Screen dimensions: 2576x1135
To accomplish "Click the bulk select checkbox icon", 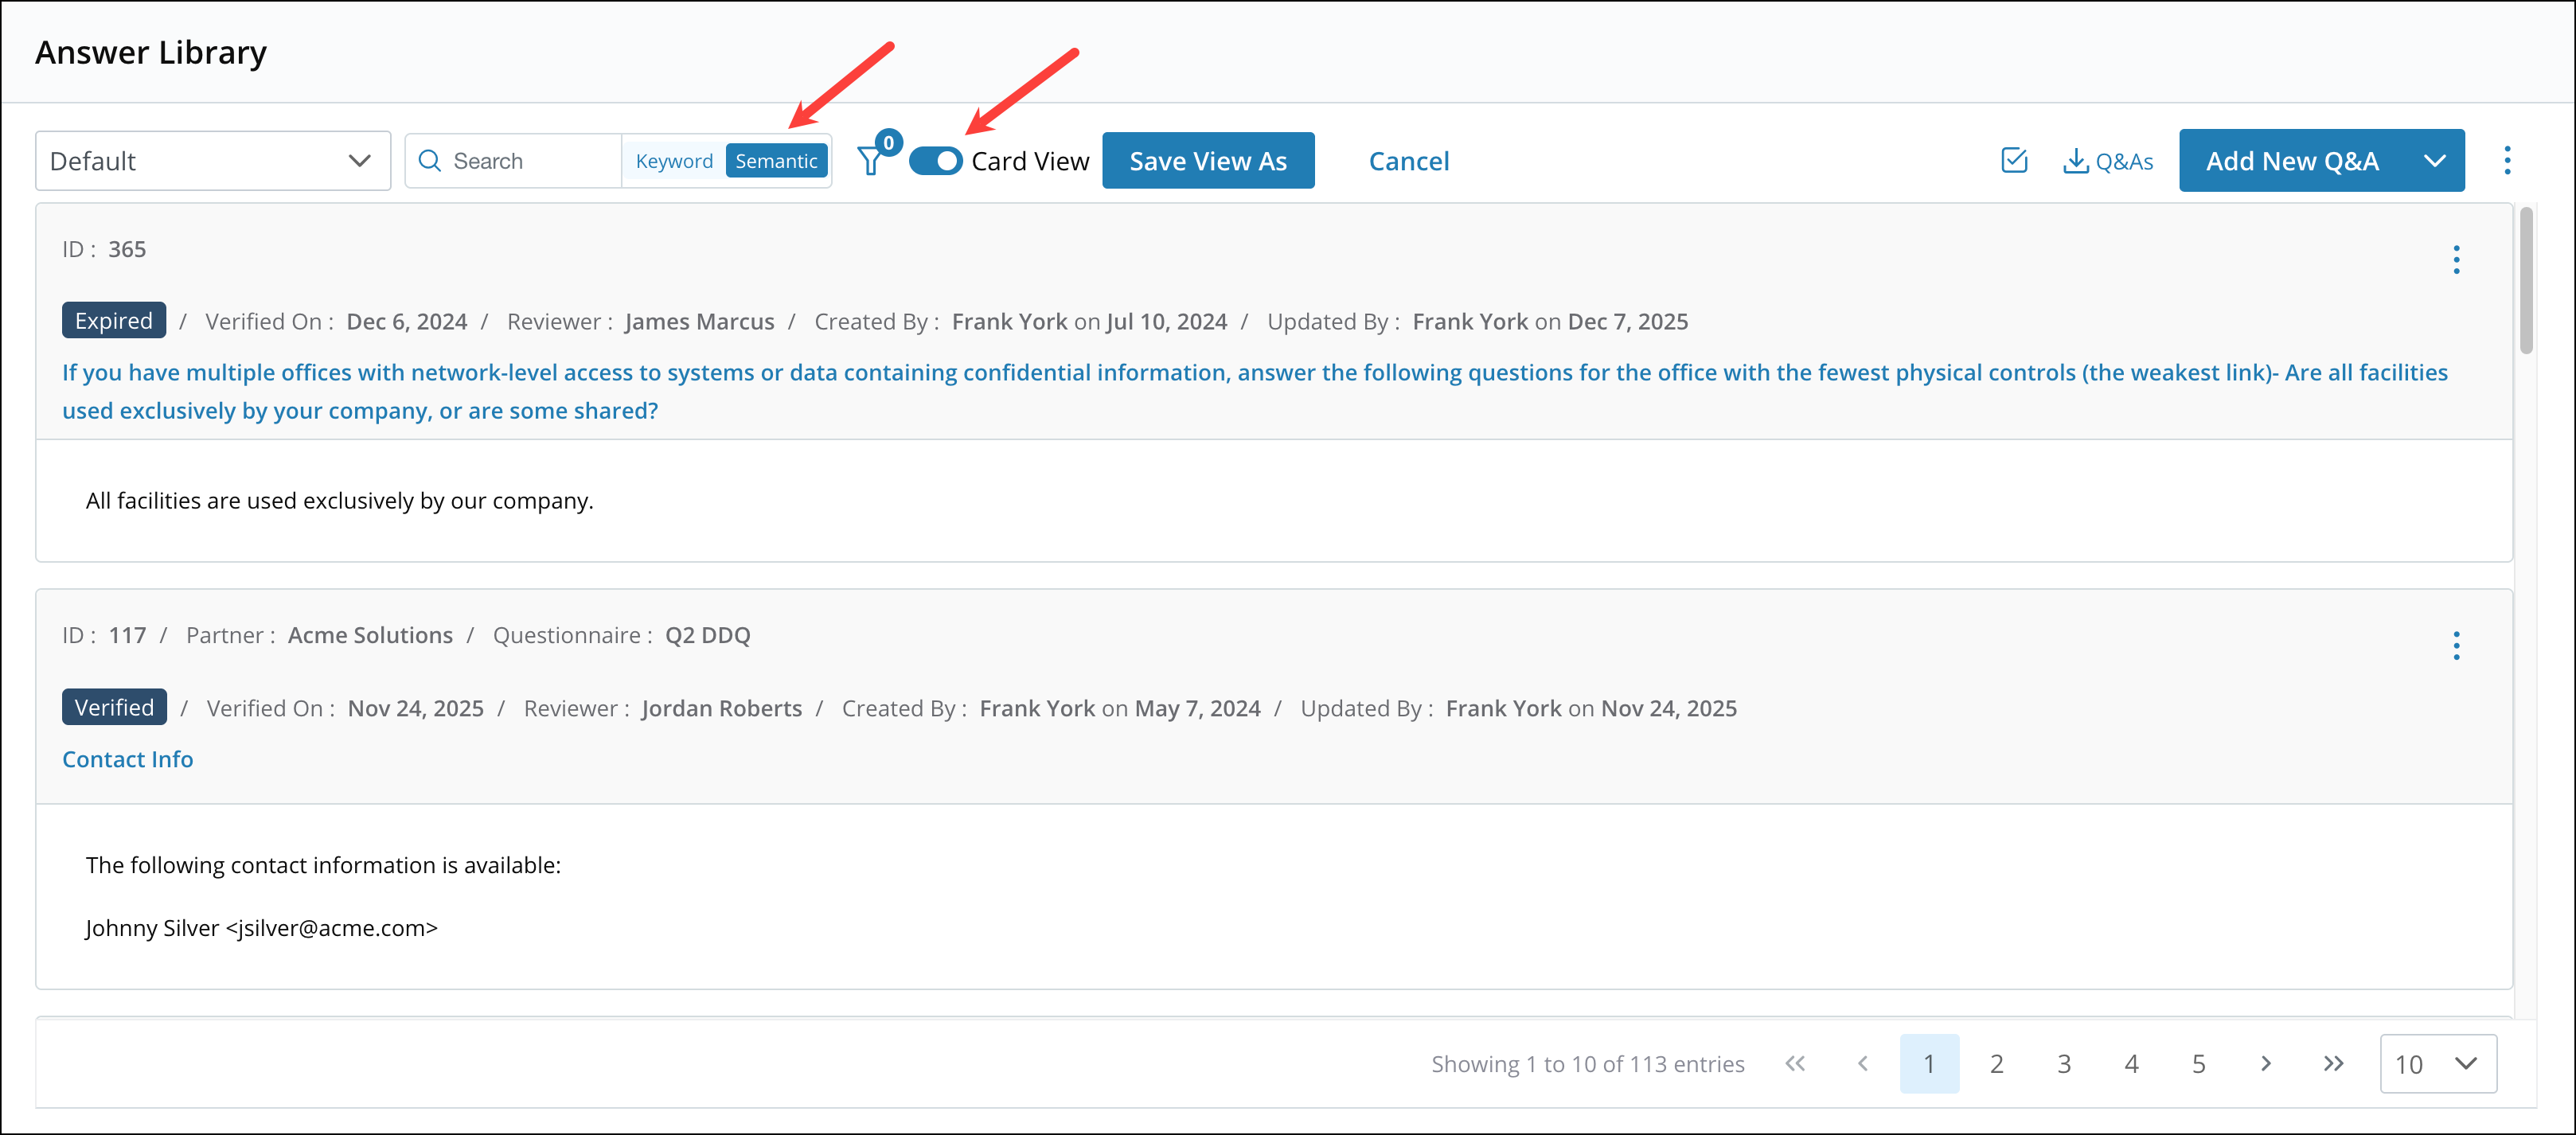I will 2014,160.
